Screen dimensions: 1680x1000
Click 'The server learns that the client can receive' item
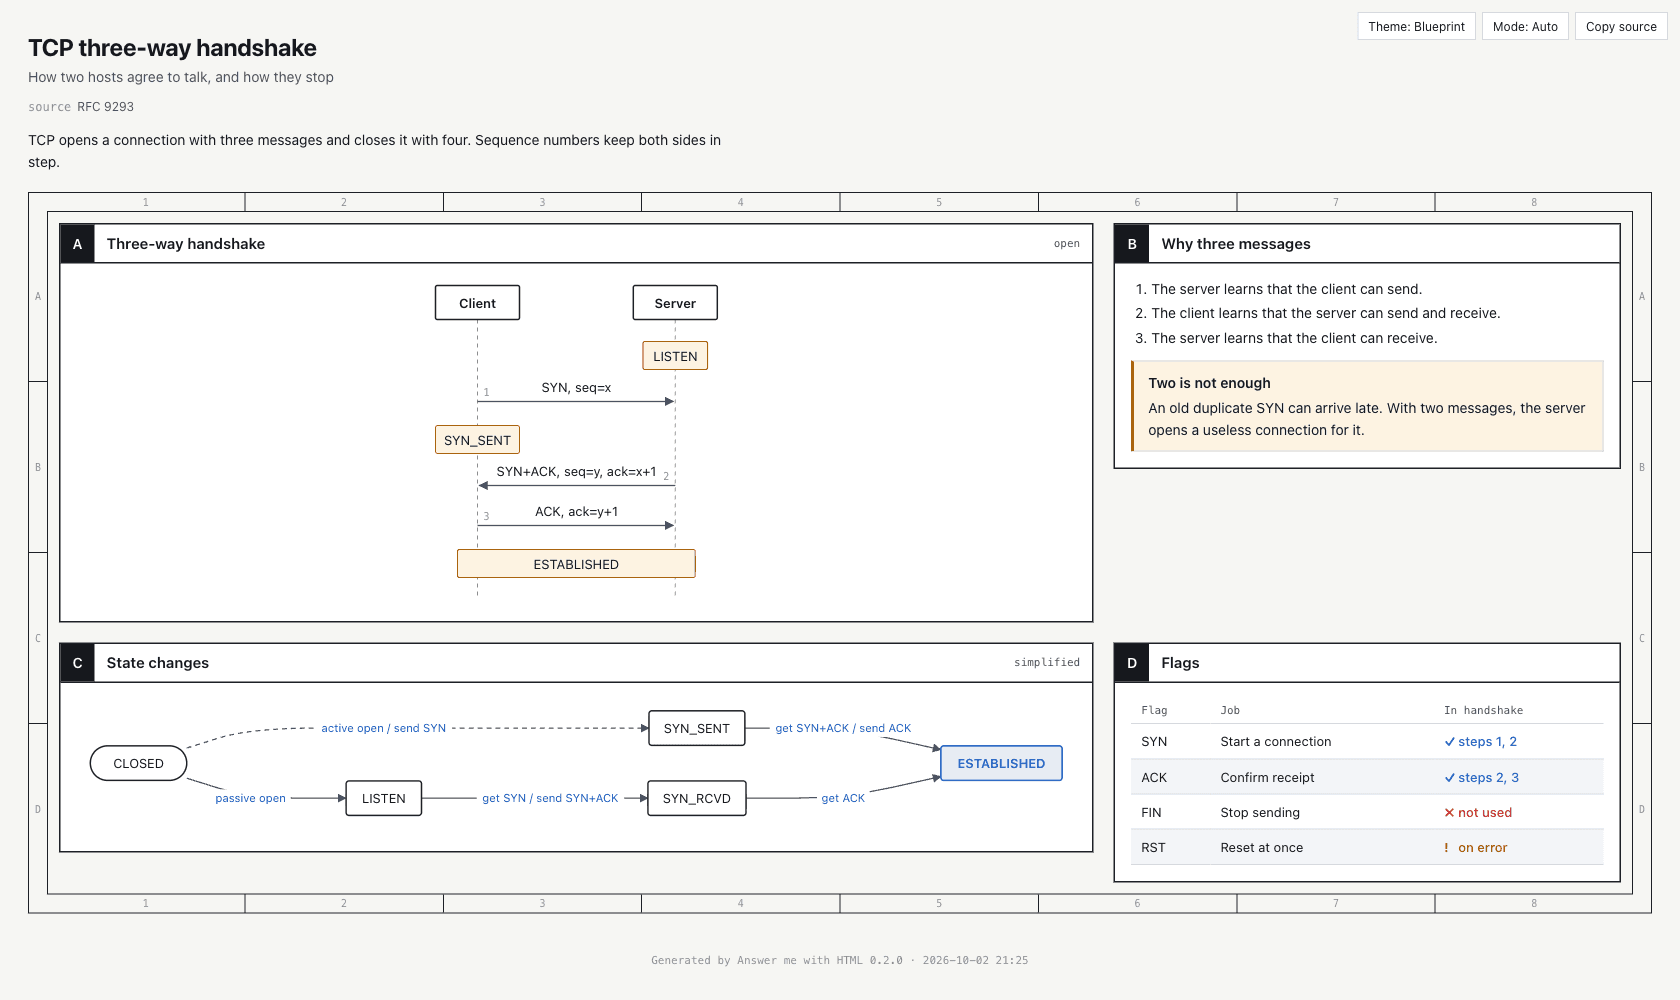[1294, 339]
